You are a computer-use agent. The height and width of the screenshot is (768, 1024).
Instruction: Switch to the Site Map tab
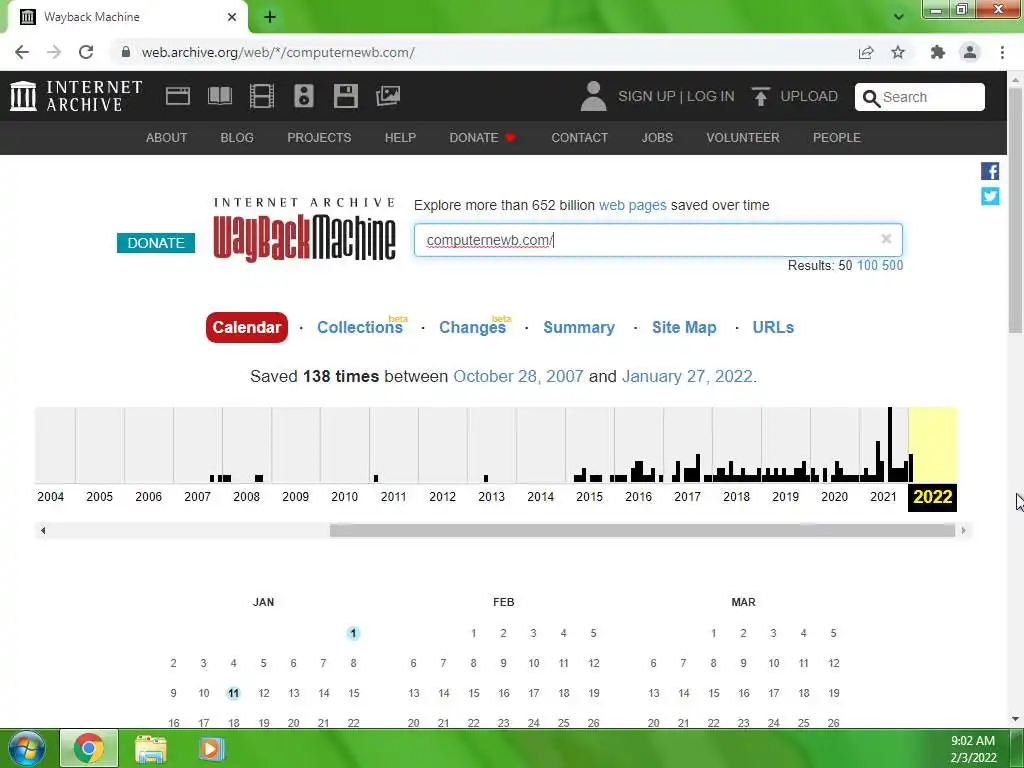click(x=684, y=327)
